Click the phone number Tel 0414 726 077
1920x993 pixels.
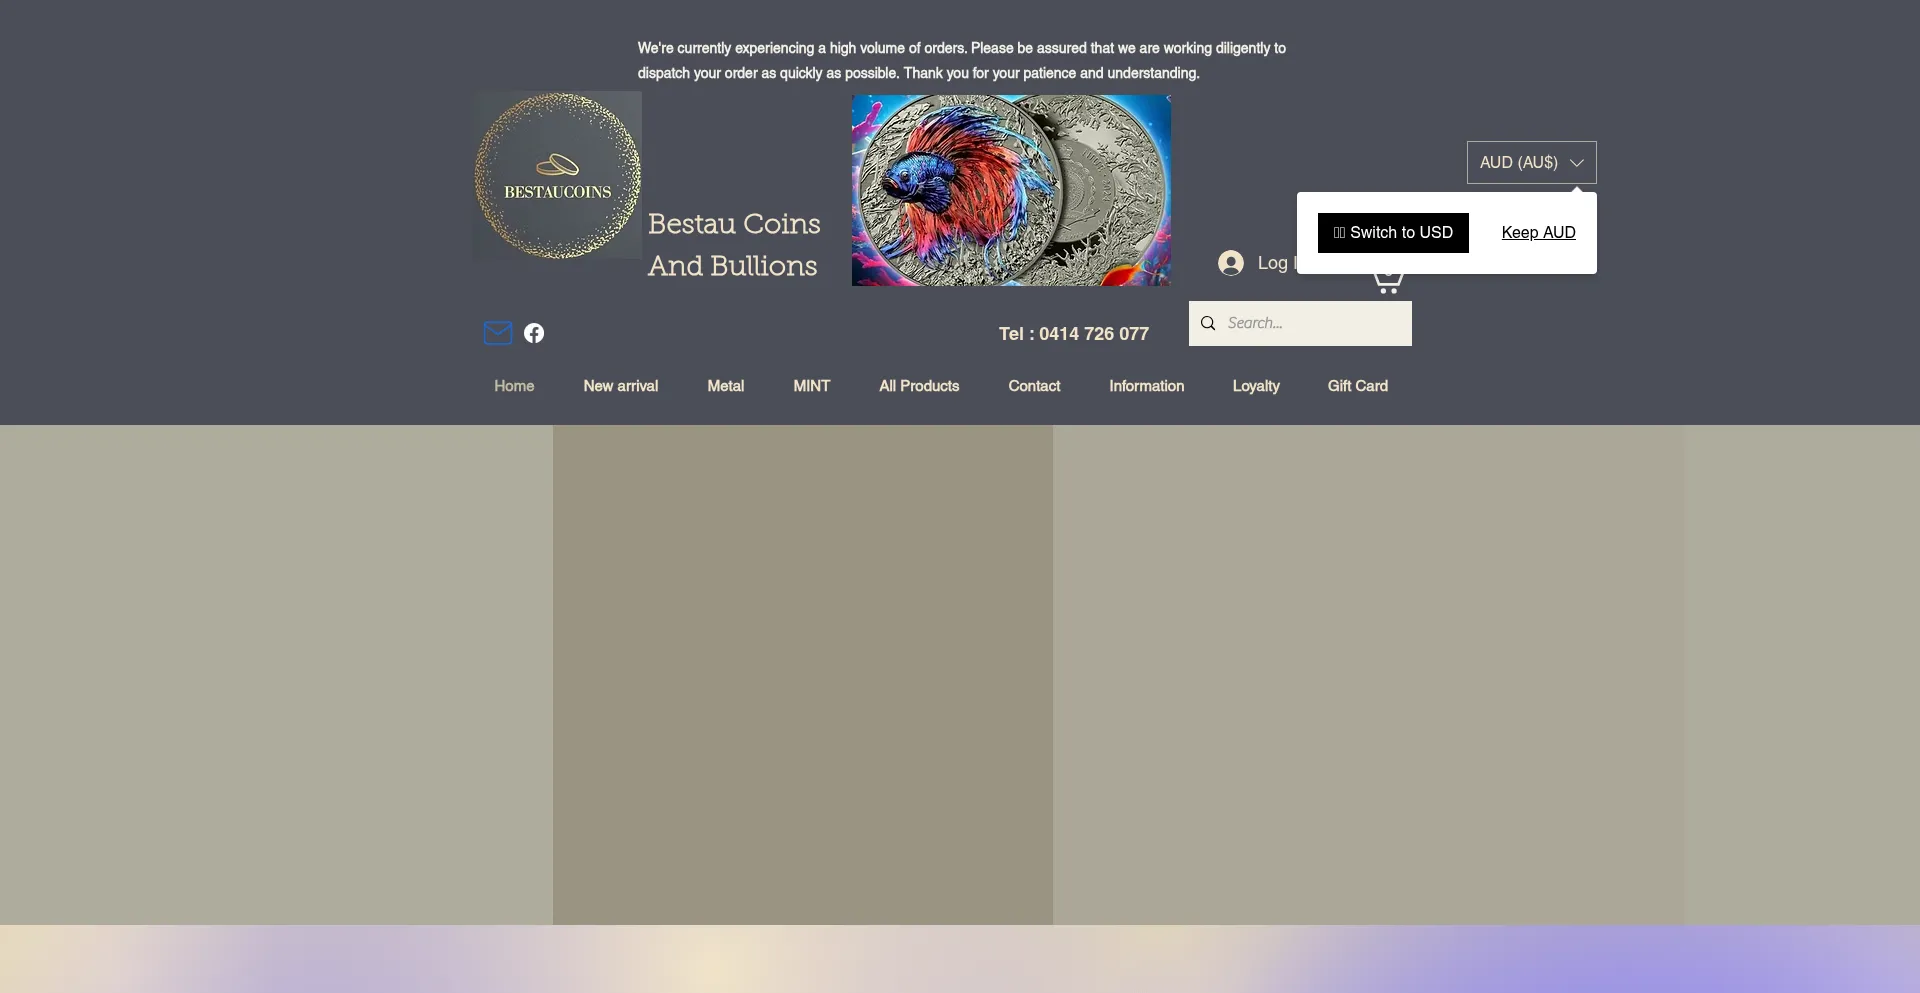tap(1074, 333)
